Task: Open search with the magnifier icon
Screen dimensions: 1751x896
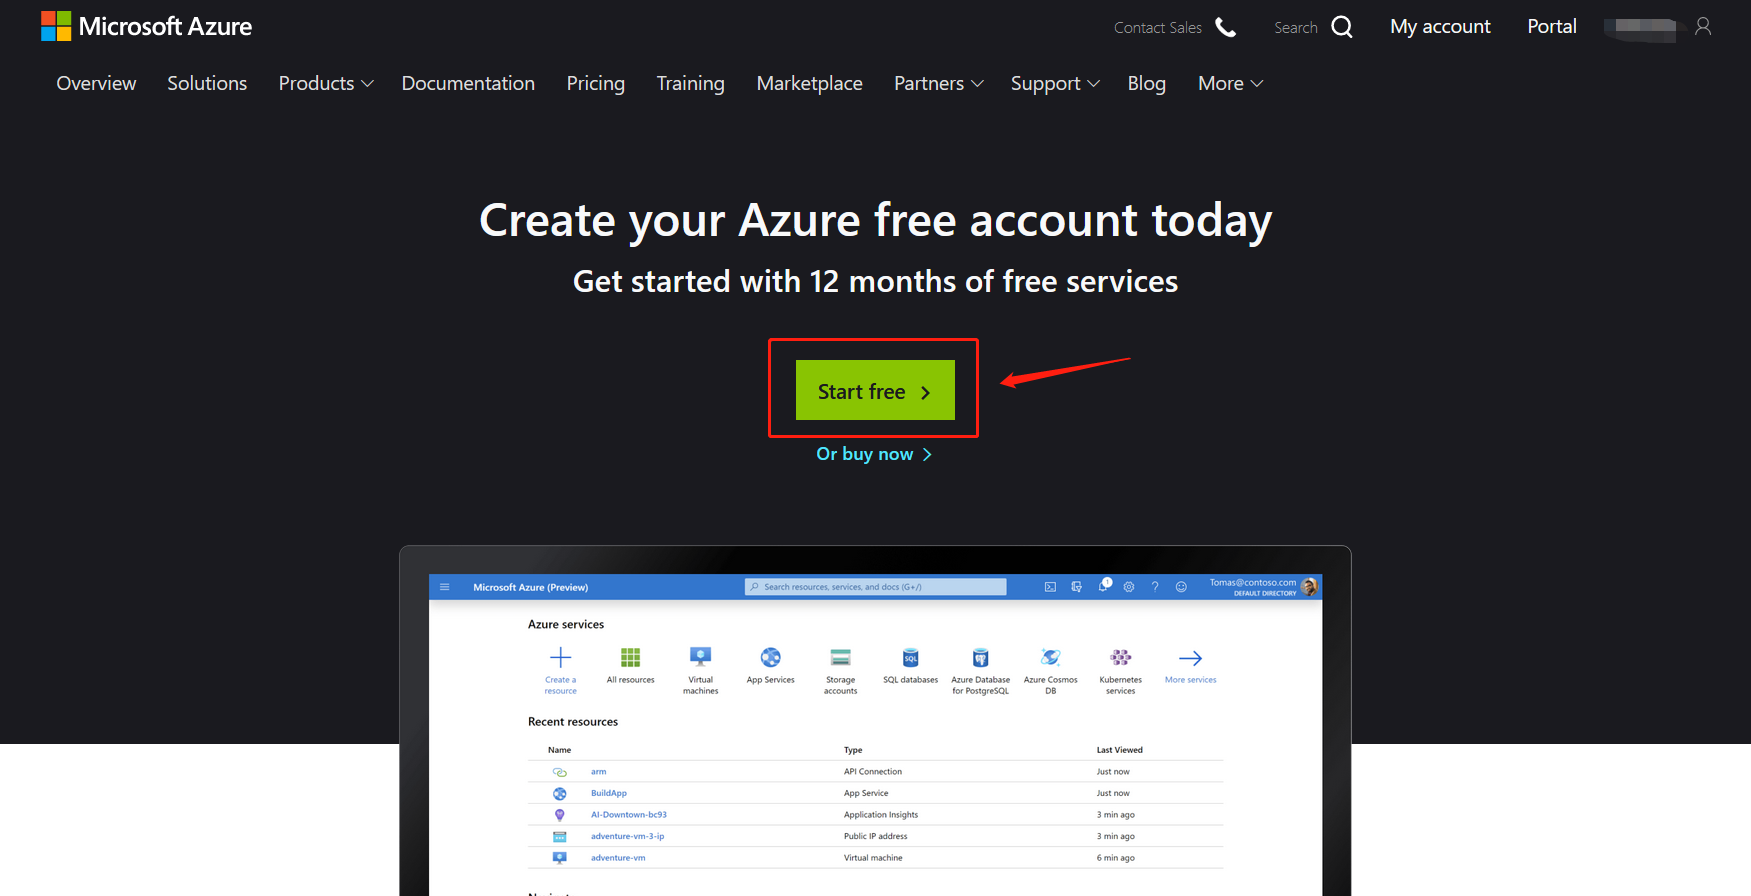Action: 1341,27
